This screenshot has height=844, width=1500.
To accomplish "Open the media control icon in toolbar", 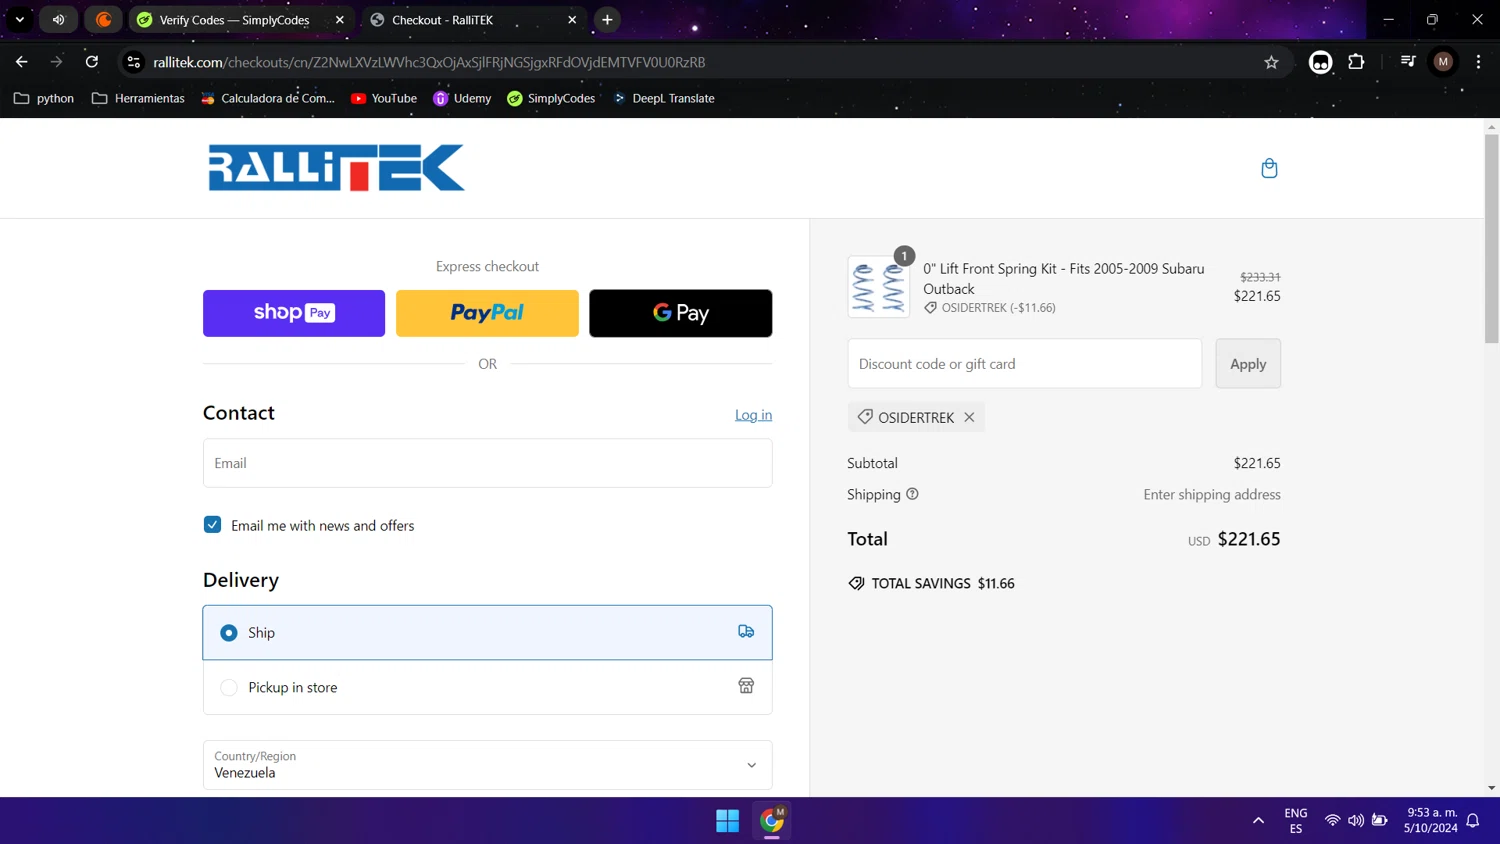I will (1408, 62).
